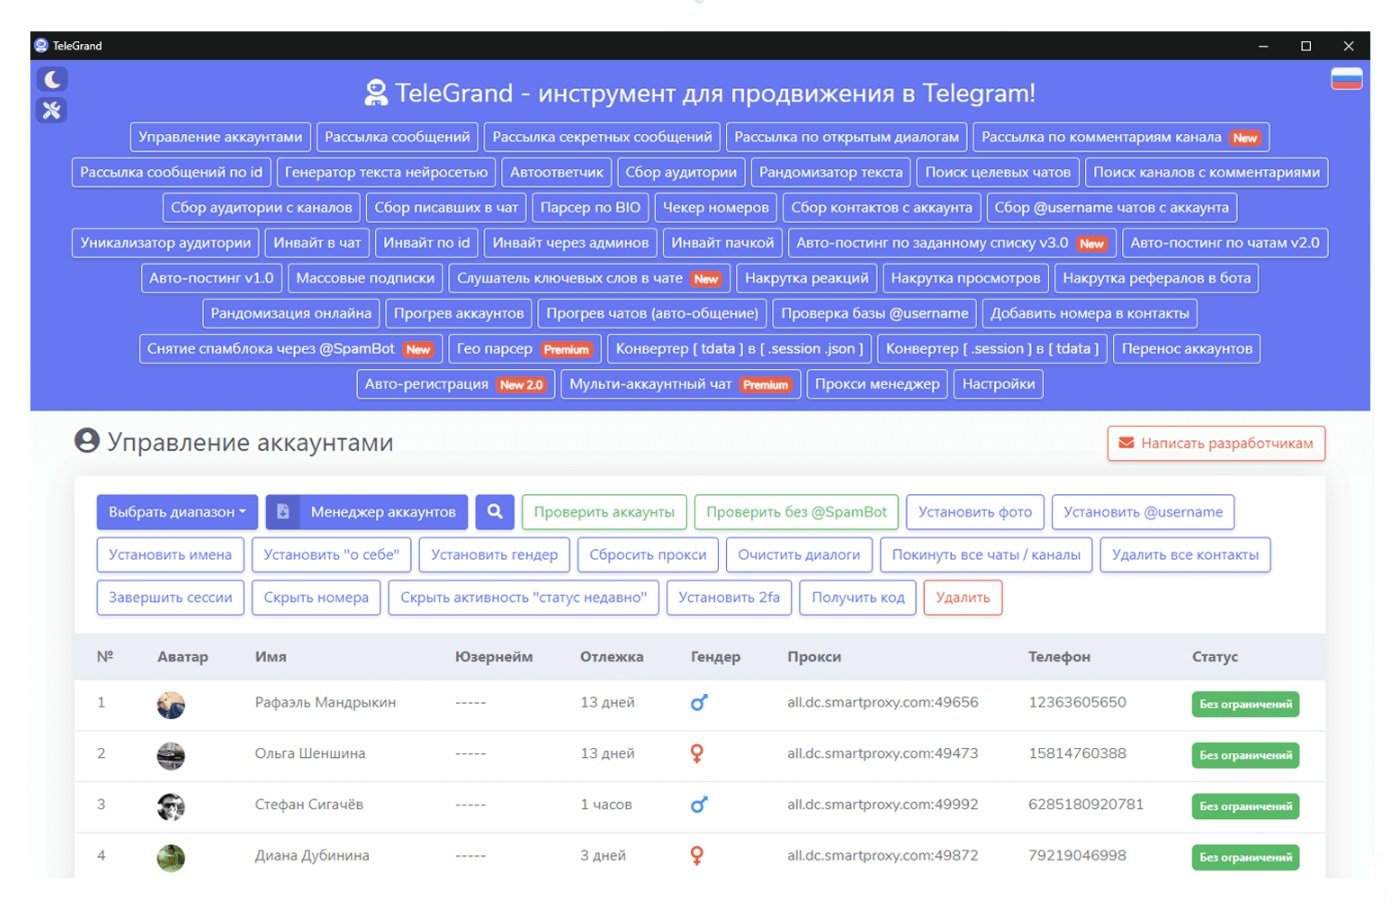This screenshot has width=1398, height=908.
Task: Open avatar of Ольга Шеншина
Action: 171,756
